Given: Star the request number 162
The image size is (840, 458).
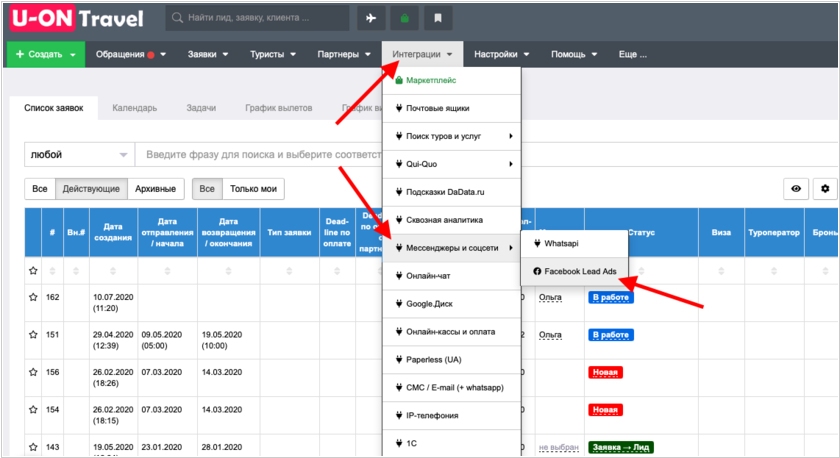Looking at the screenshot, I should (33, 297).
